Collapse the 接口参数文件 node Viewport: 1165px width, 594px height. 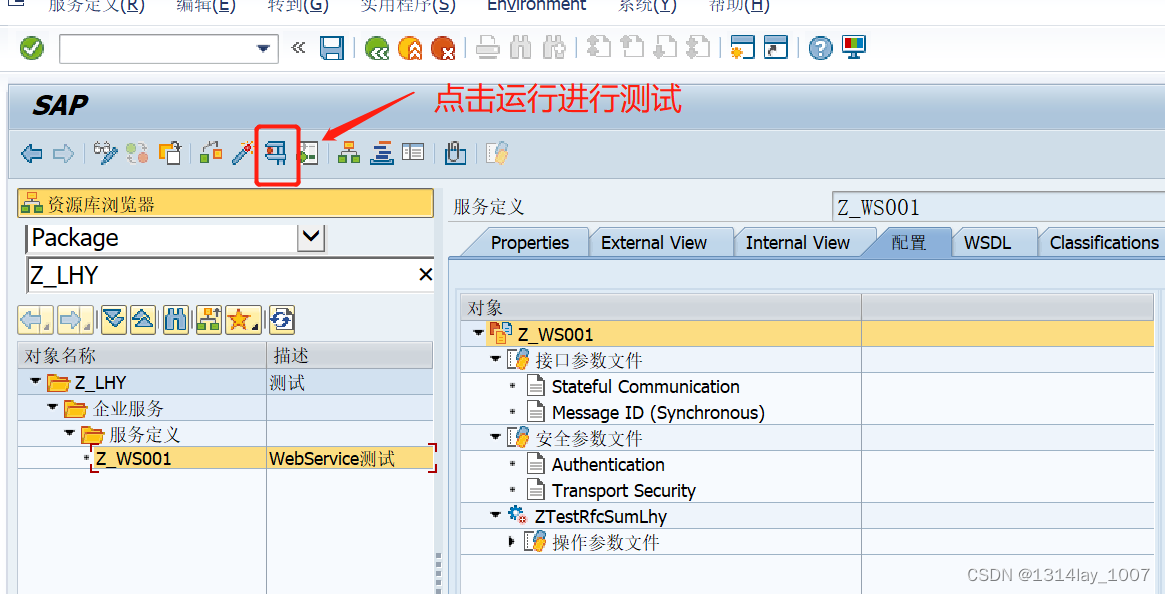496,359
